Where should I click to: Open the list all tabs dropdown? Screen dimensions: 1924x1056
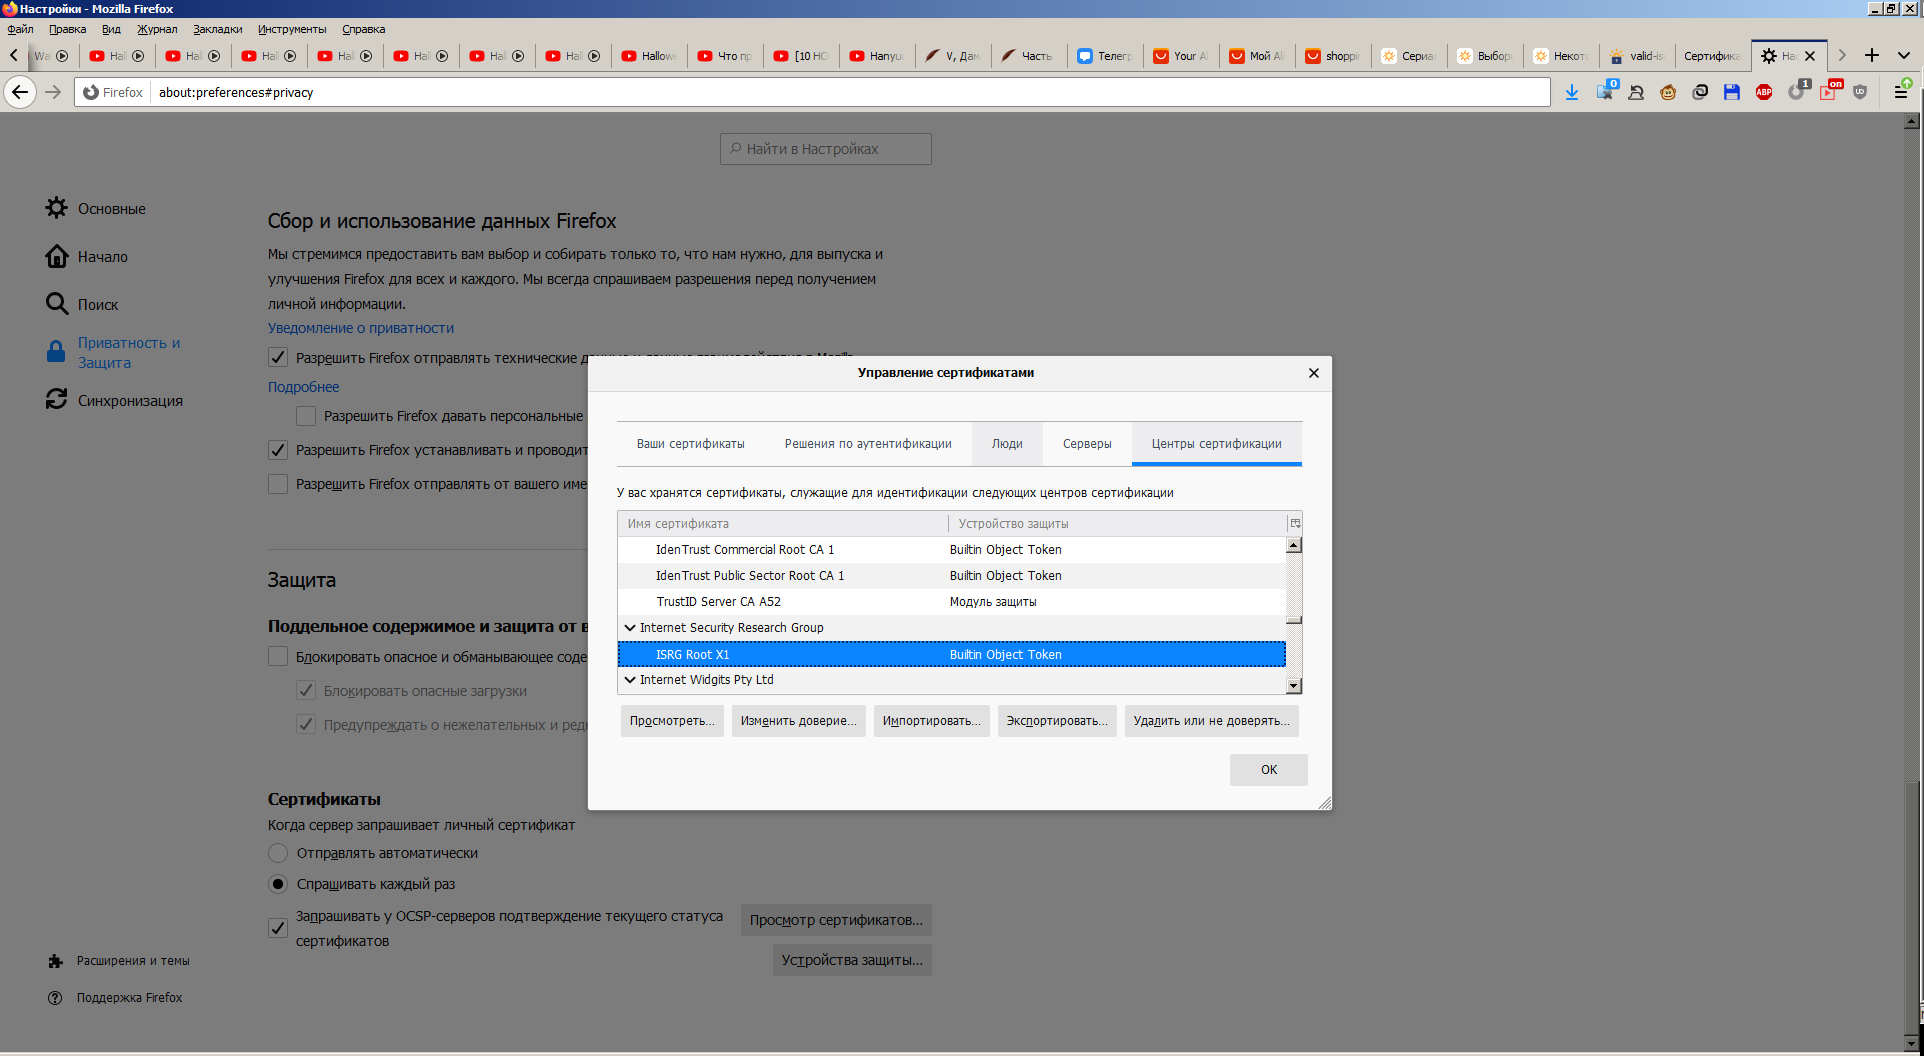(x=1904, y=55)
